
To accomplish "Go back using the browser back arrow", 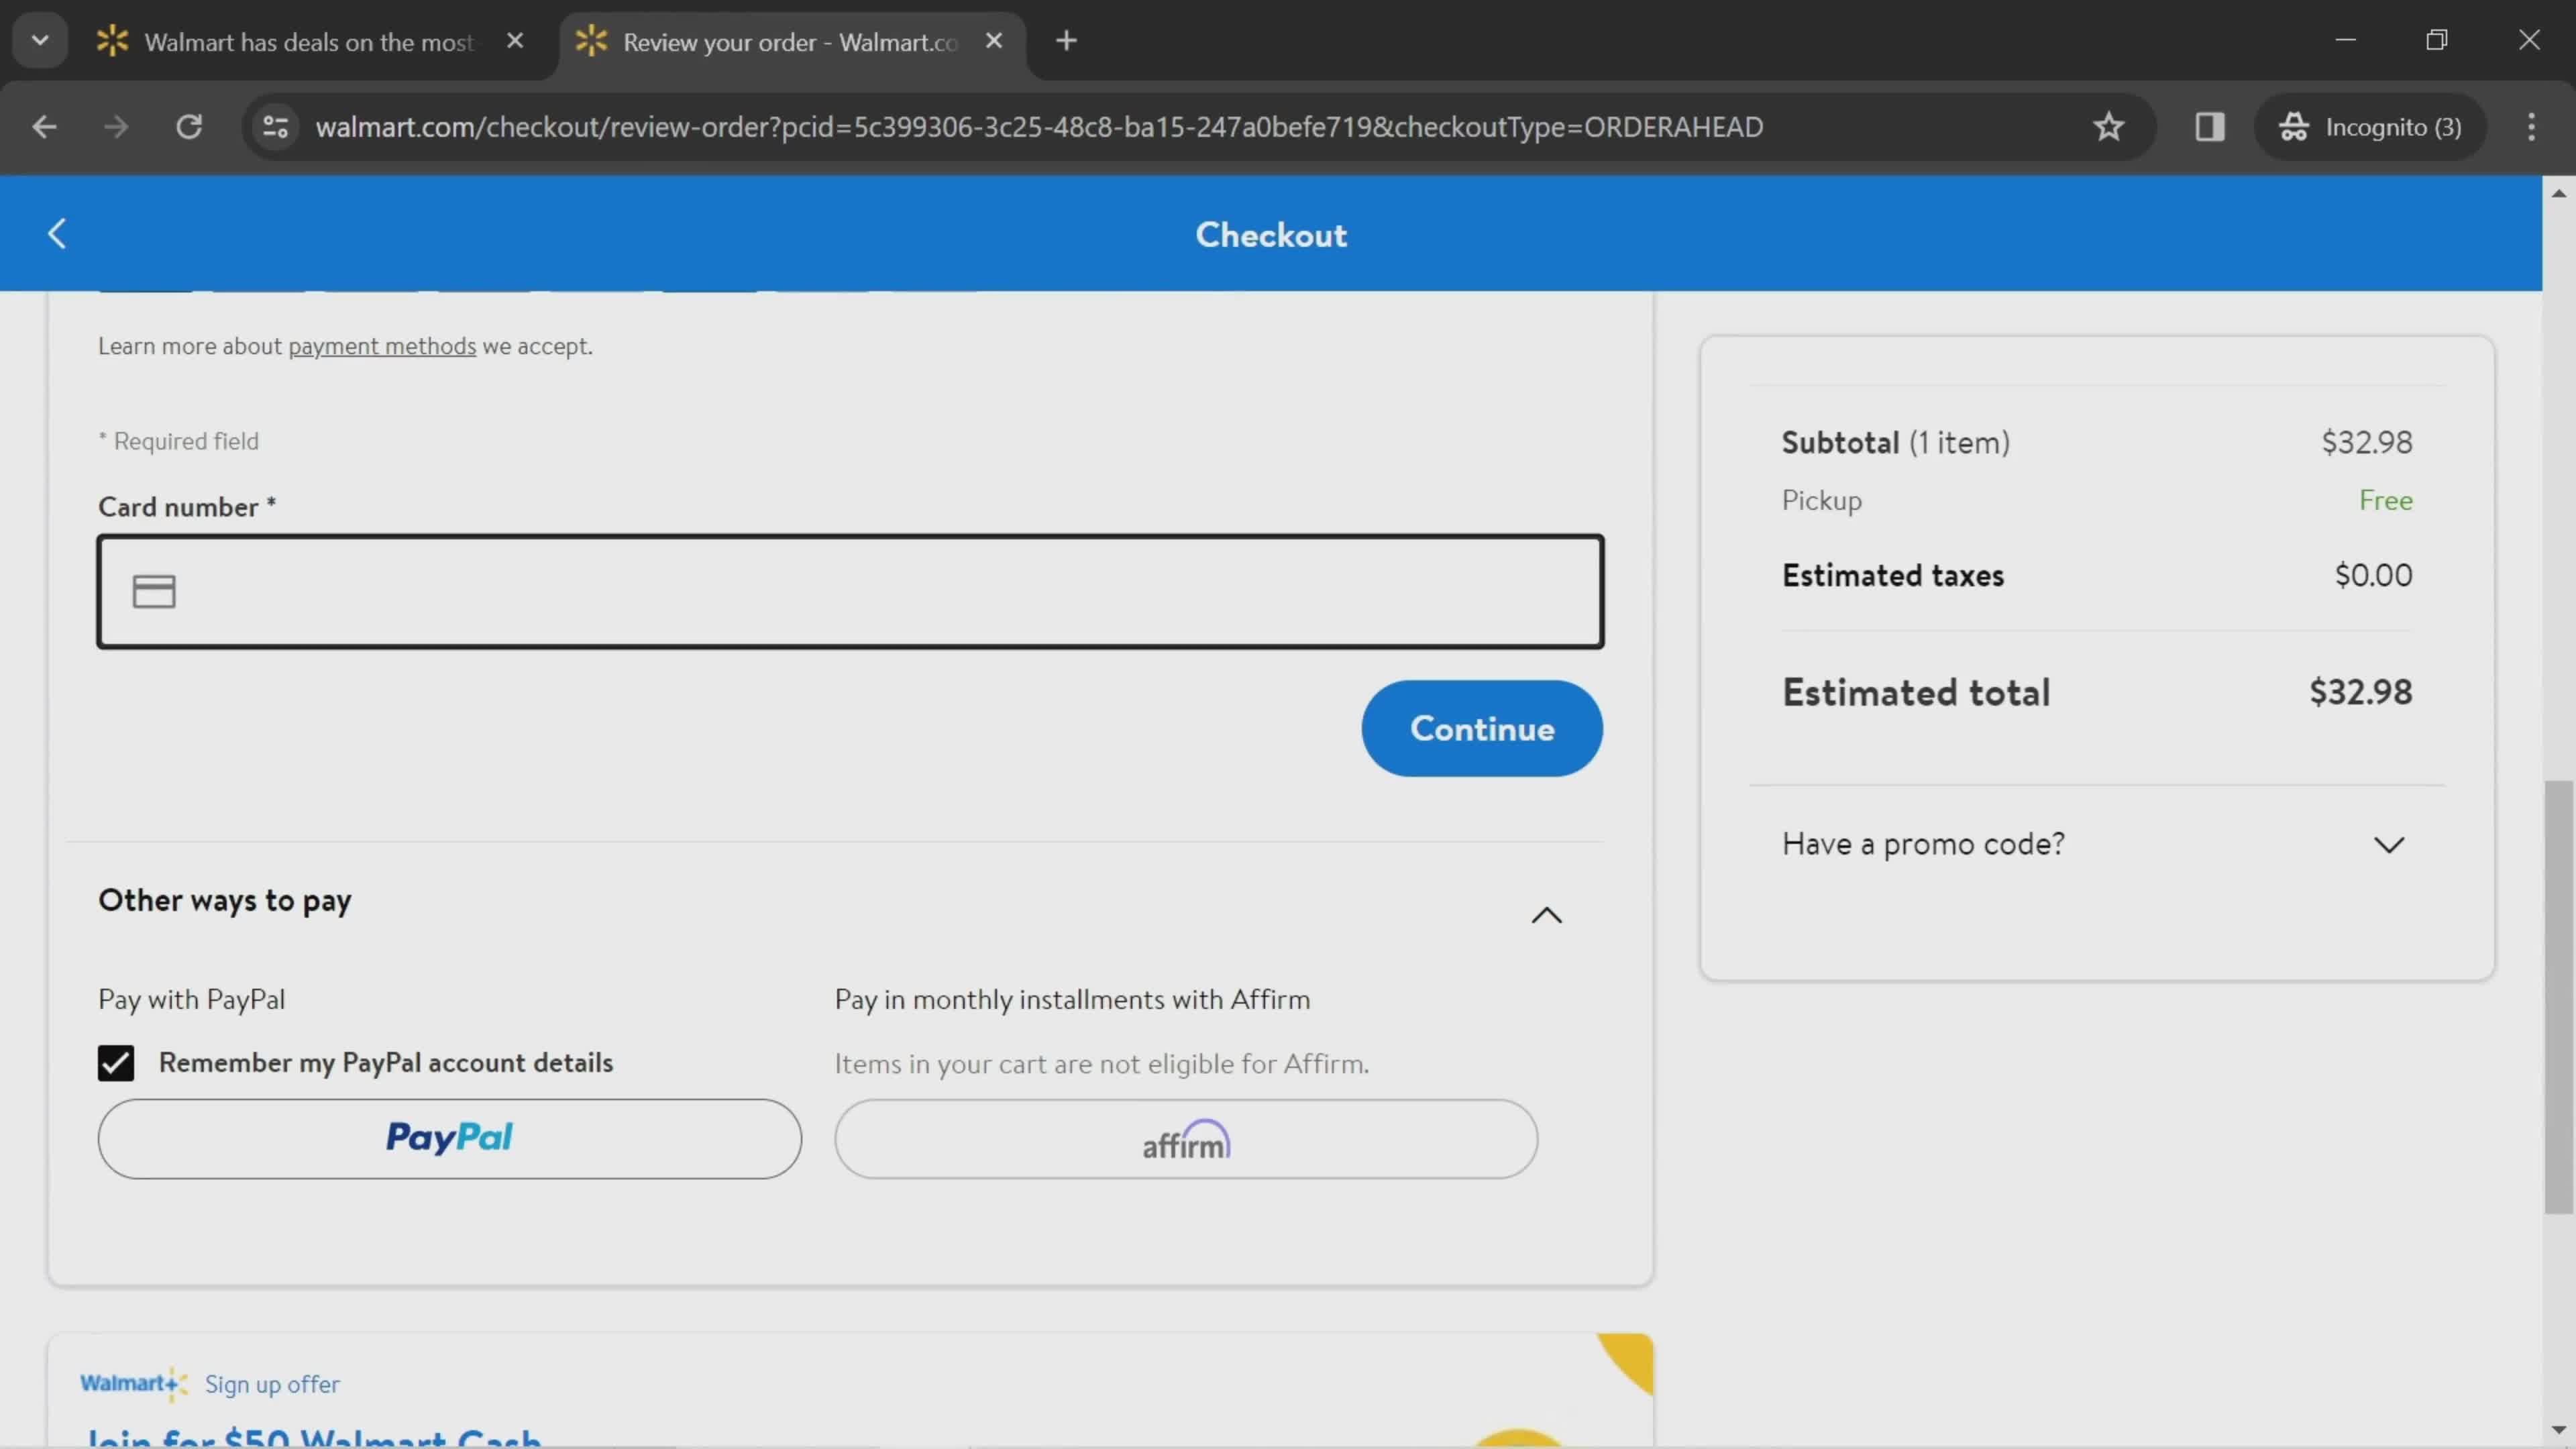I will [44, 127].
